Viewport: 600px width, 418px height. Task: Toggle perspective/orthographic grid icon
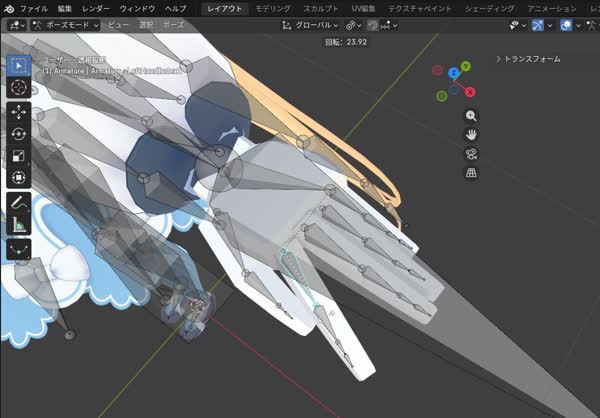click(471, 173)
